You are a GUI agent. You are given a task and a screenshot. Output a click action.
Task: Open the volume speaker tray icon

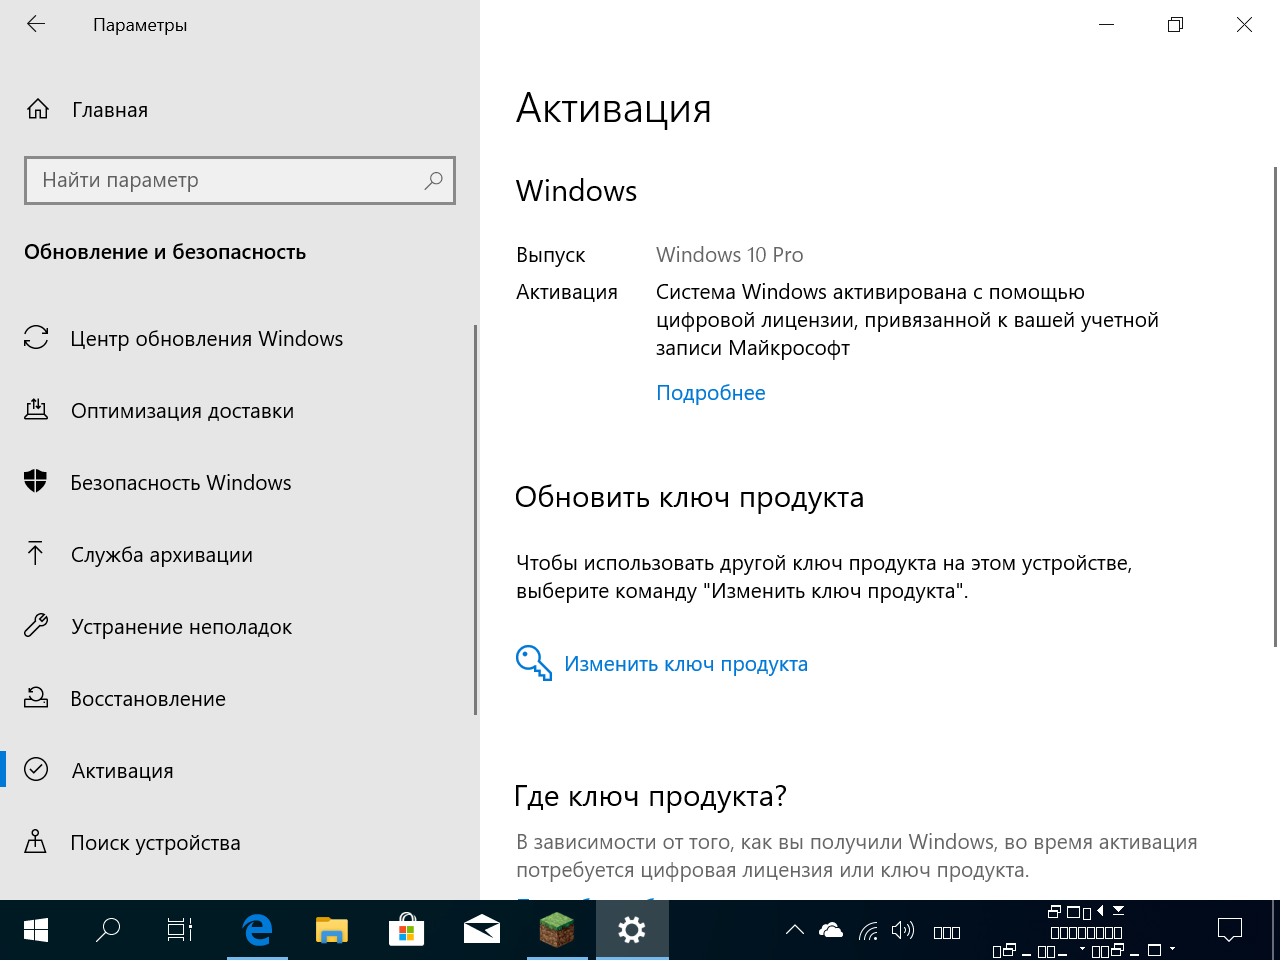903,930
